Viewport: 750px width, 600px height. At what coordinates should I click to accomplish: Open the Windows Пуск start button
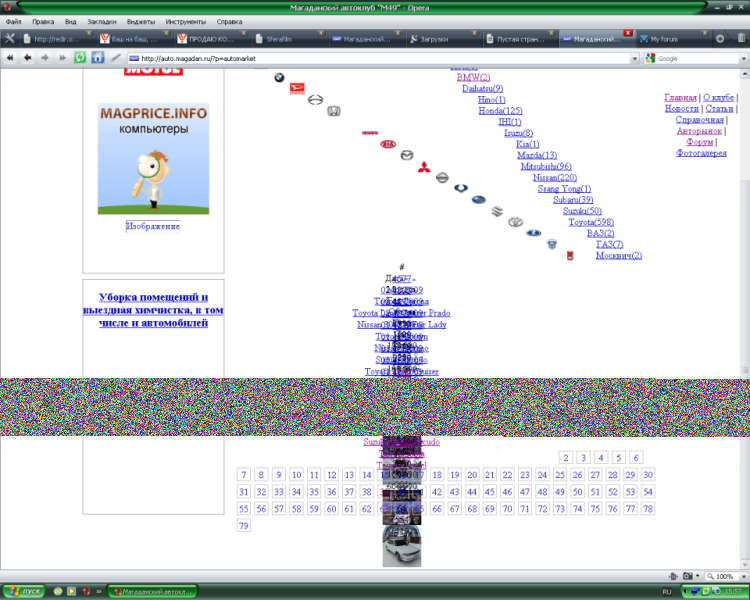click(24, 591)
